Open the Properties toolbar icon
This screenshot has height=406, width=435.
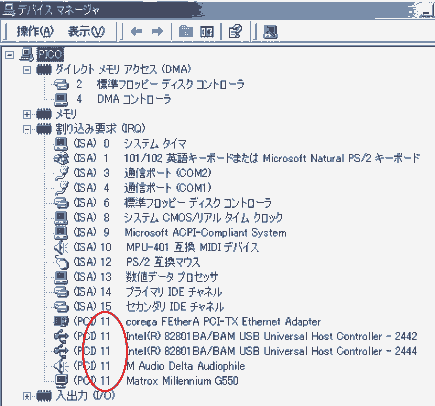point(235,32)
